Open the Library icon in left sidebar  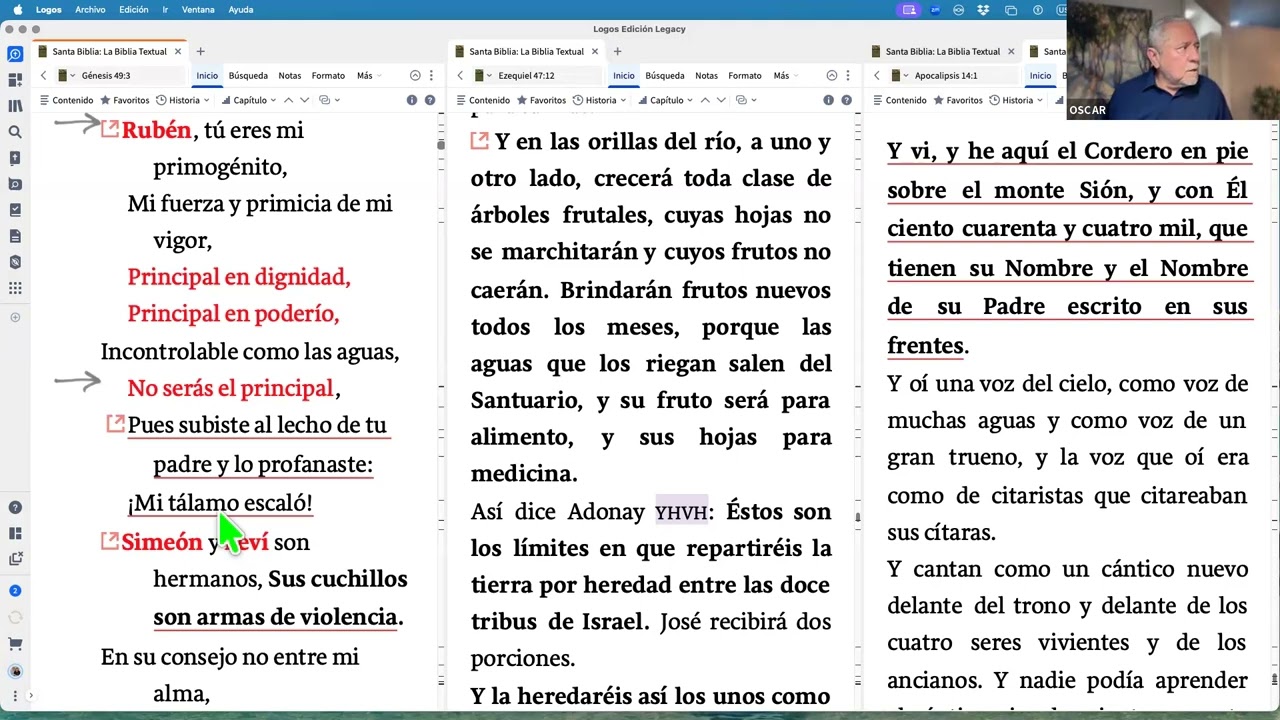[x=15, y=106]
